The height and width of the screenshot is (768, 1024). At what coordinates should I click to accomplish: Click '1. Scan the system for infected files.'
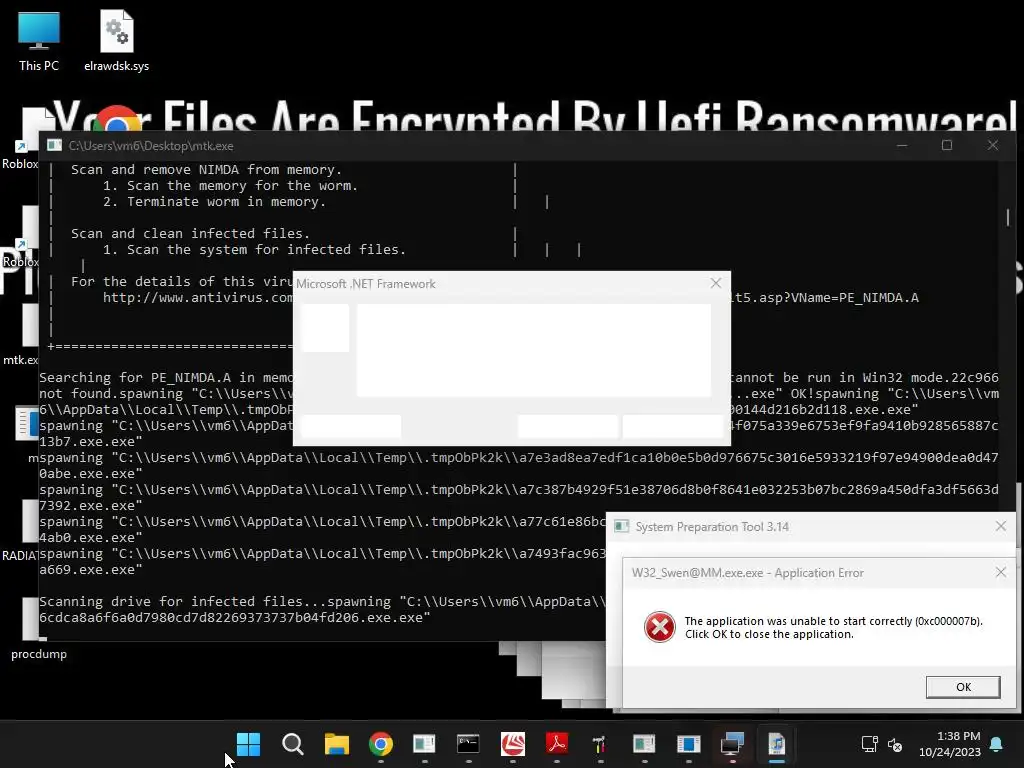pyautogui.click(x=254, y=249)
